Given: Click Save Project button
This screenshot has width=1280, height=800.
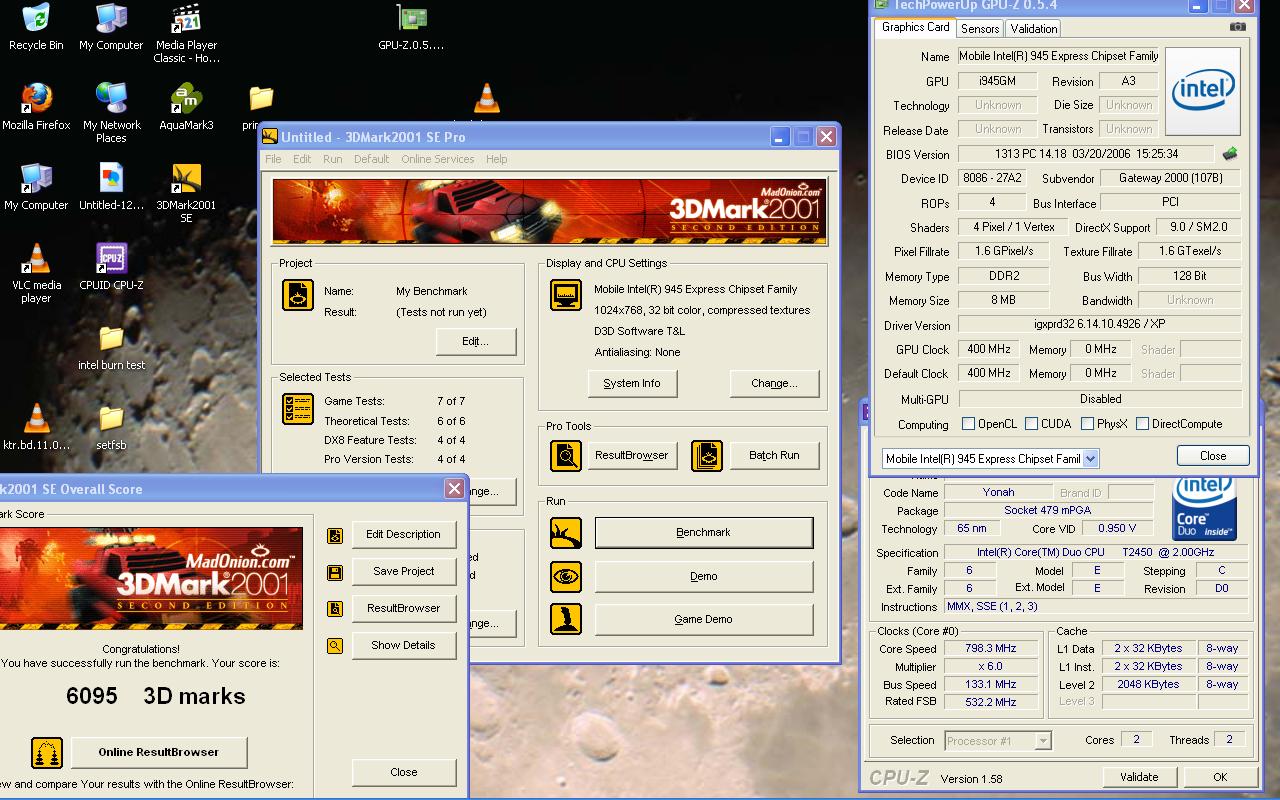Looking at the screenshot, I should [403, 572].
